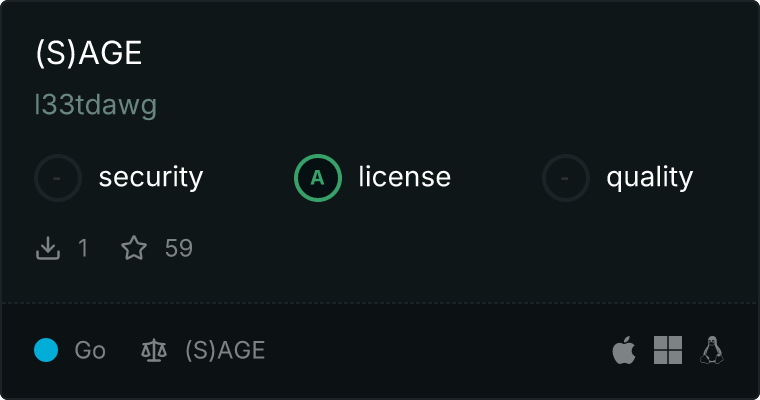
Task: Click the blue Go language color dot
Action: pyautogui.click(x=46, y=350)
